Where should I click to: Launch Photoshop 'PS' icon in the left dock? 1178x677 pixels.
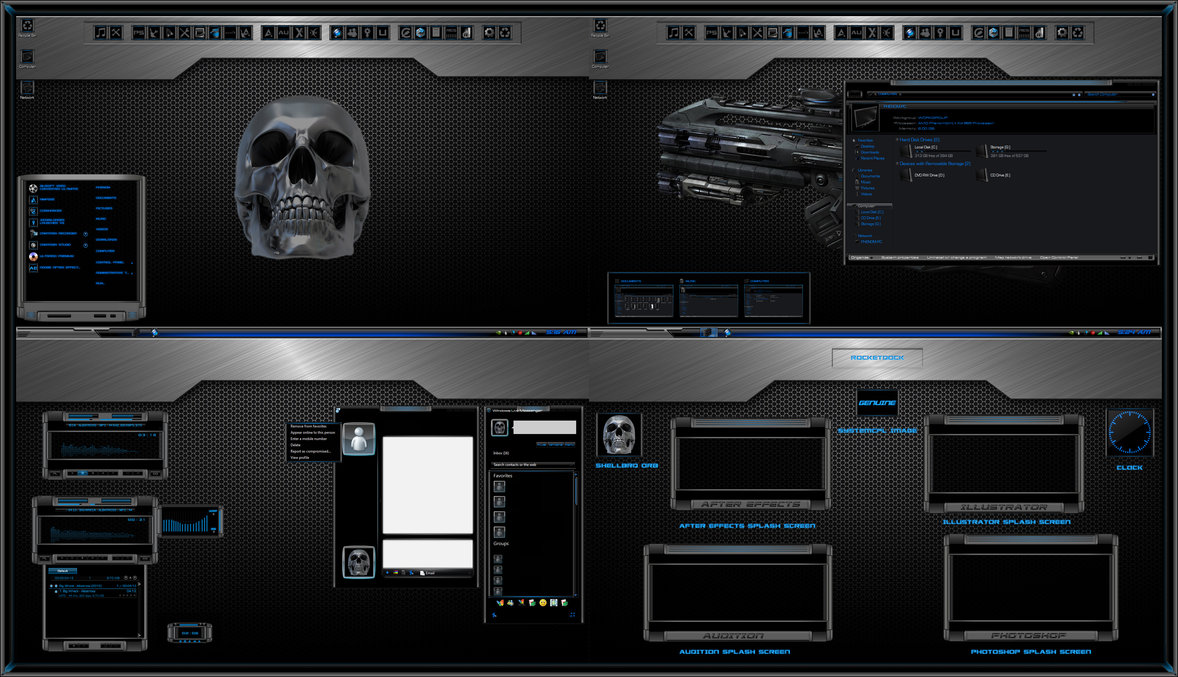(x=139, y=33)
